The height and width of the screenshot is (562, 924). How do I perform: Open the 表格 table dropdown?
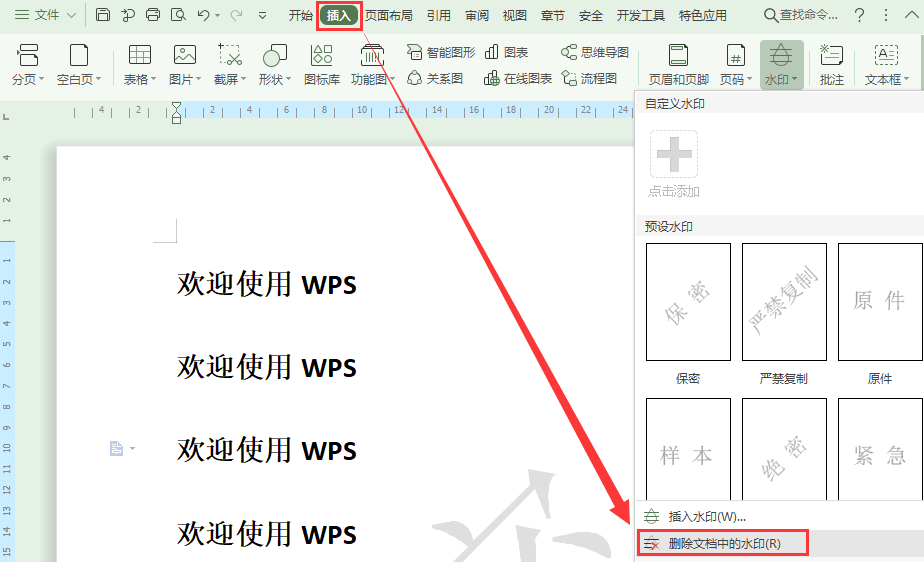tap(140, 64)
